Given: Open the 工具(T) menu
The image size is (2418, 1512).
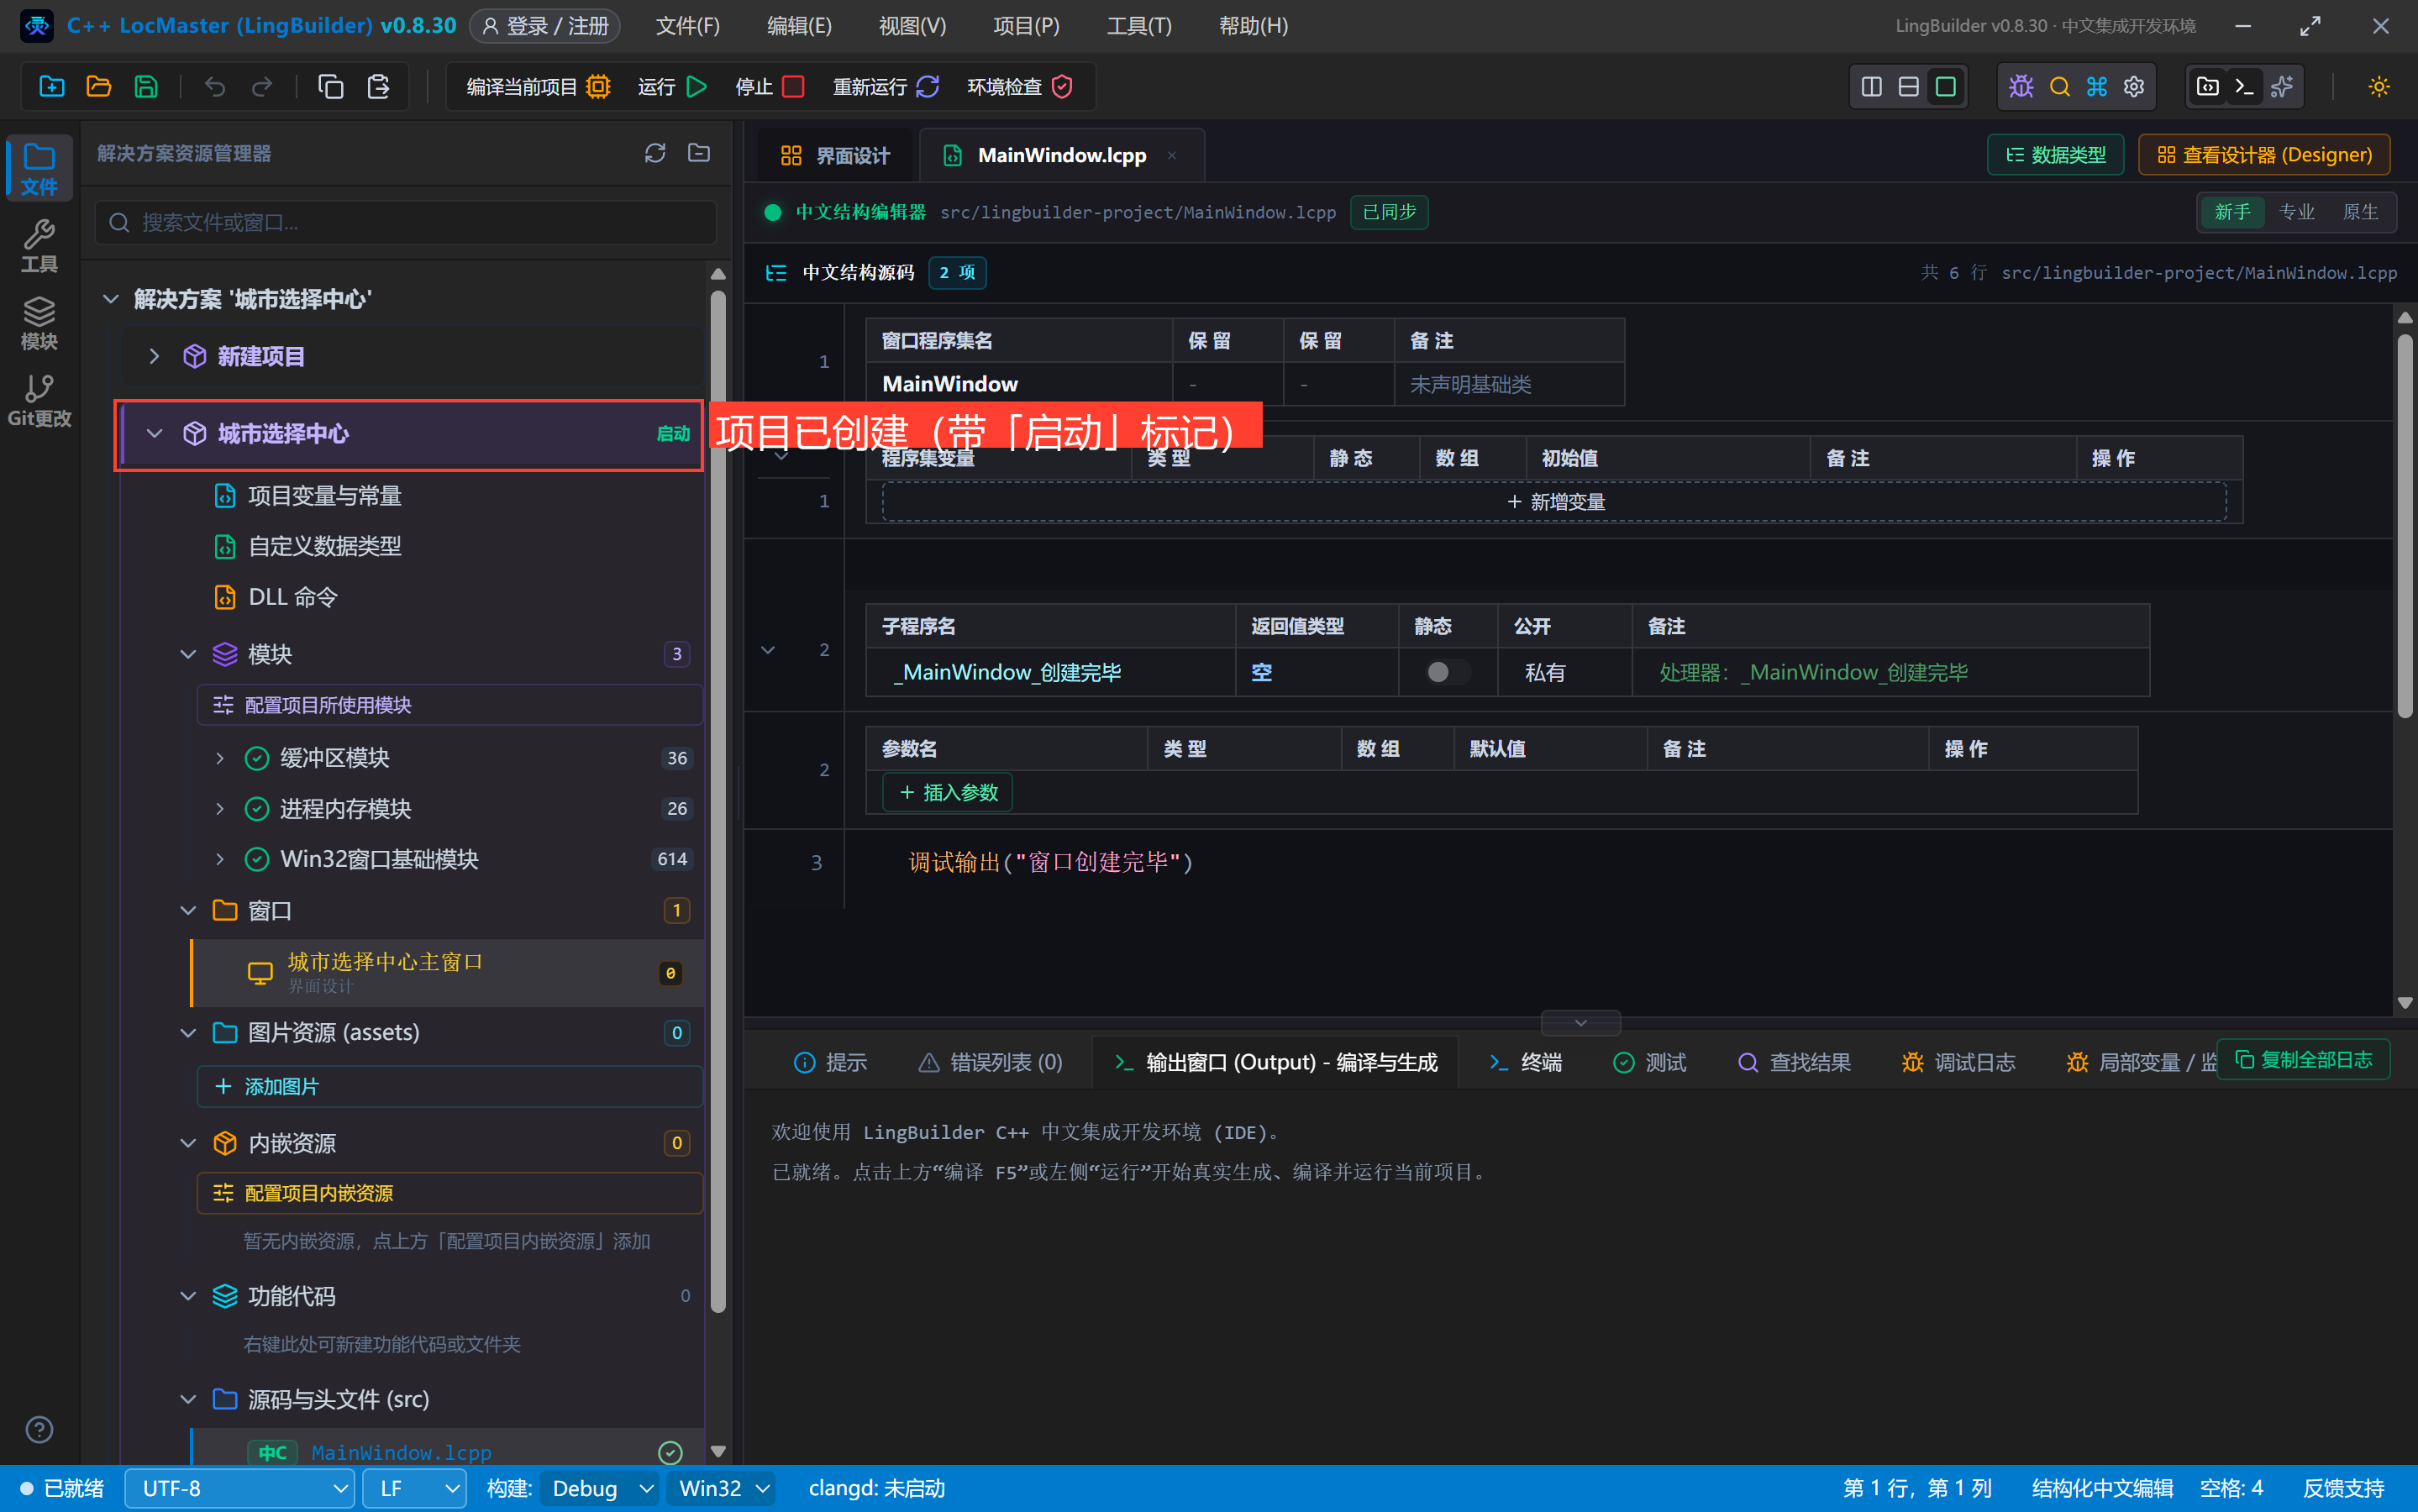Looking at the screenshot, I should click(x=1138, y=26).
